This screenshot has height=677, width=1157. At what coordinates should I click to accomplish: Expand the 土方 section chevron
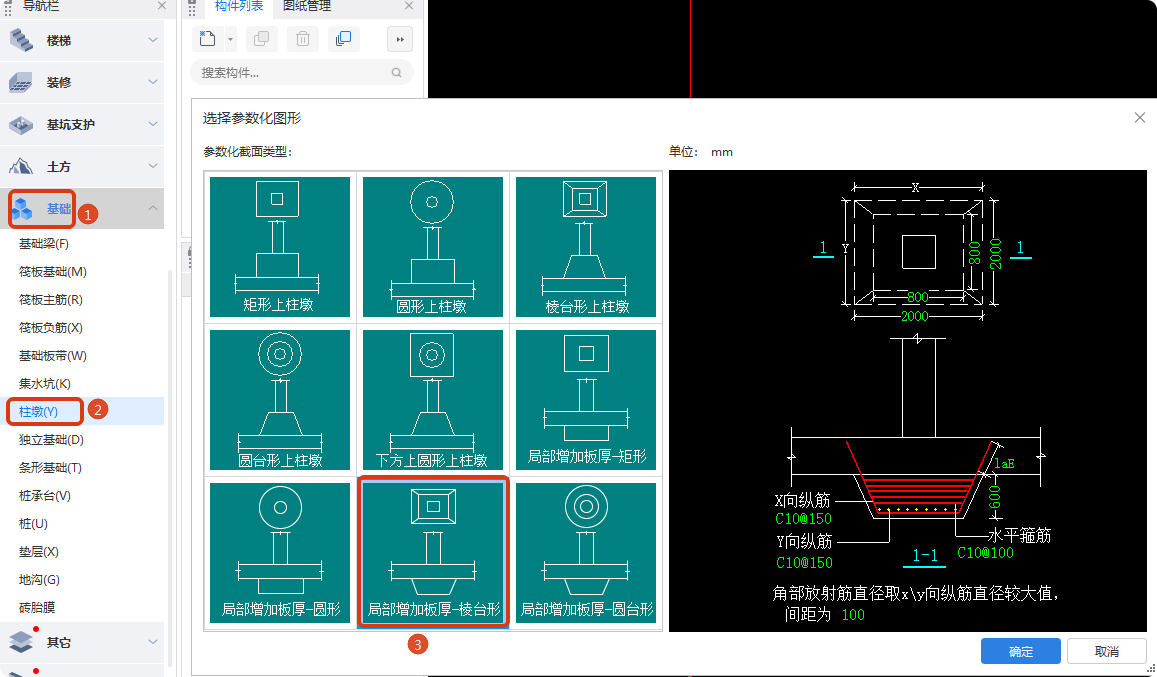pos(153,166)
